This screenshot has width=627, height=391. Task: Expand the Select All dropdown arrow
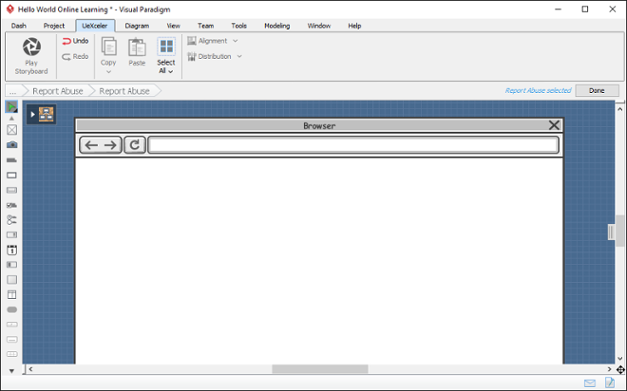171,72
